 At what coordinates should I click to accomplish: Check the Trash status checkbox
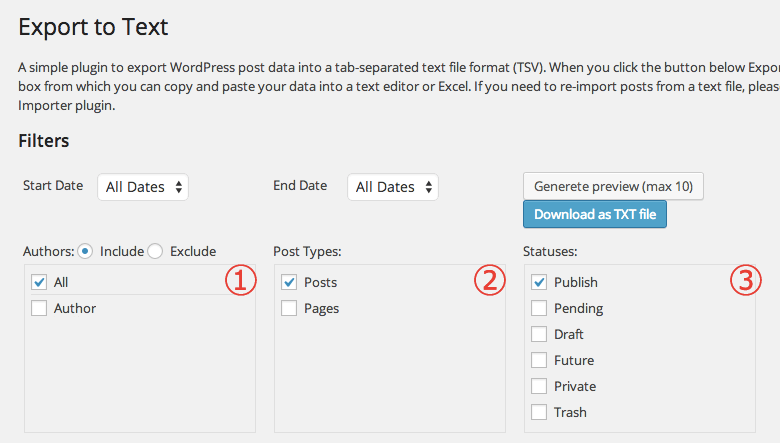click(539, 412)
